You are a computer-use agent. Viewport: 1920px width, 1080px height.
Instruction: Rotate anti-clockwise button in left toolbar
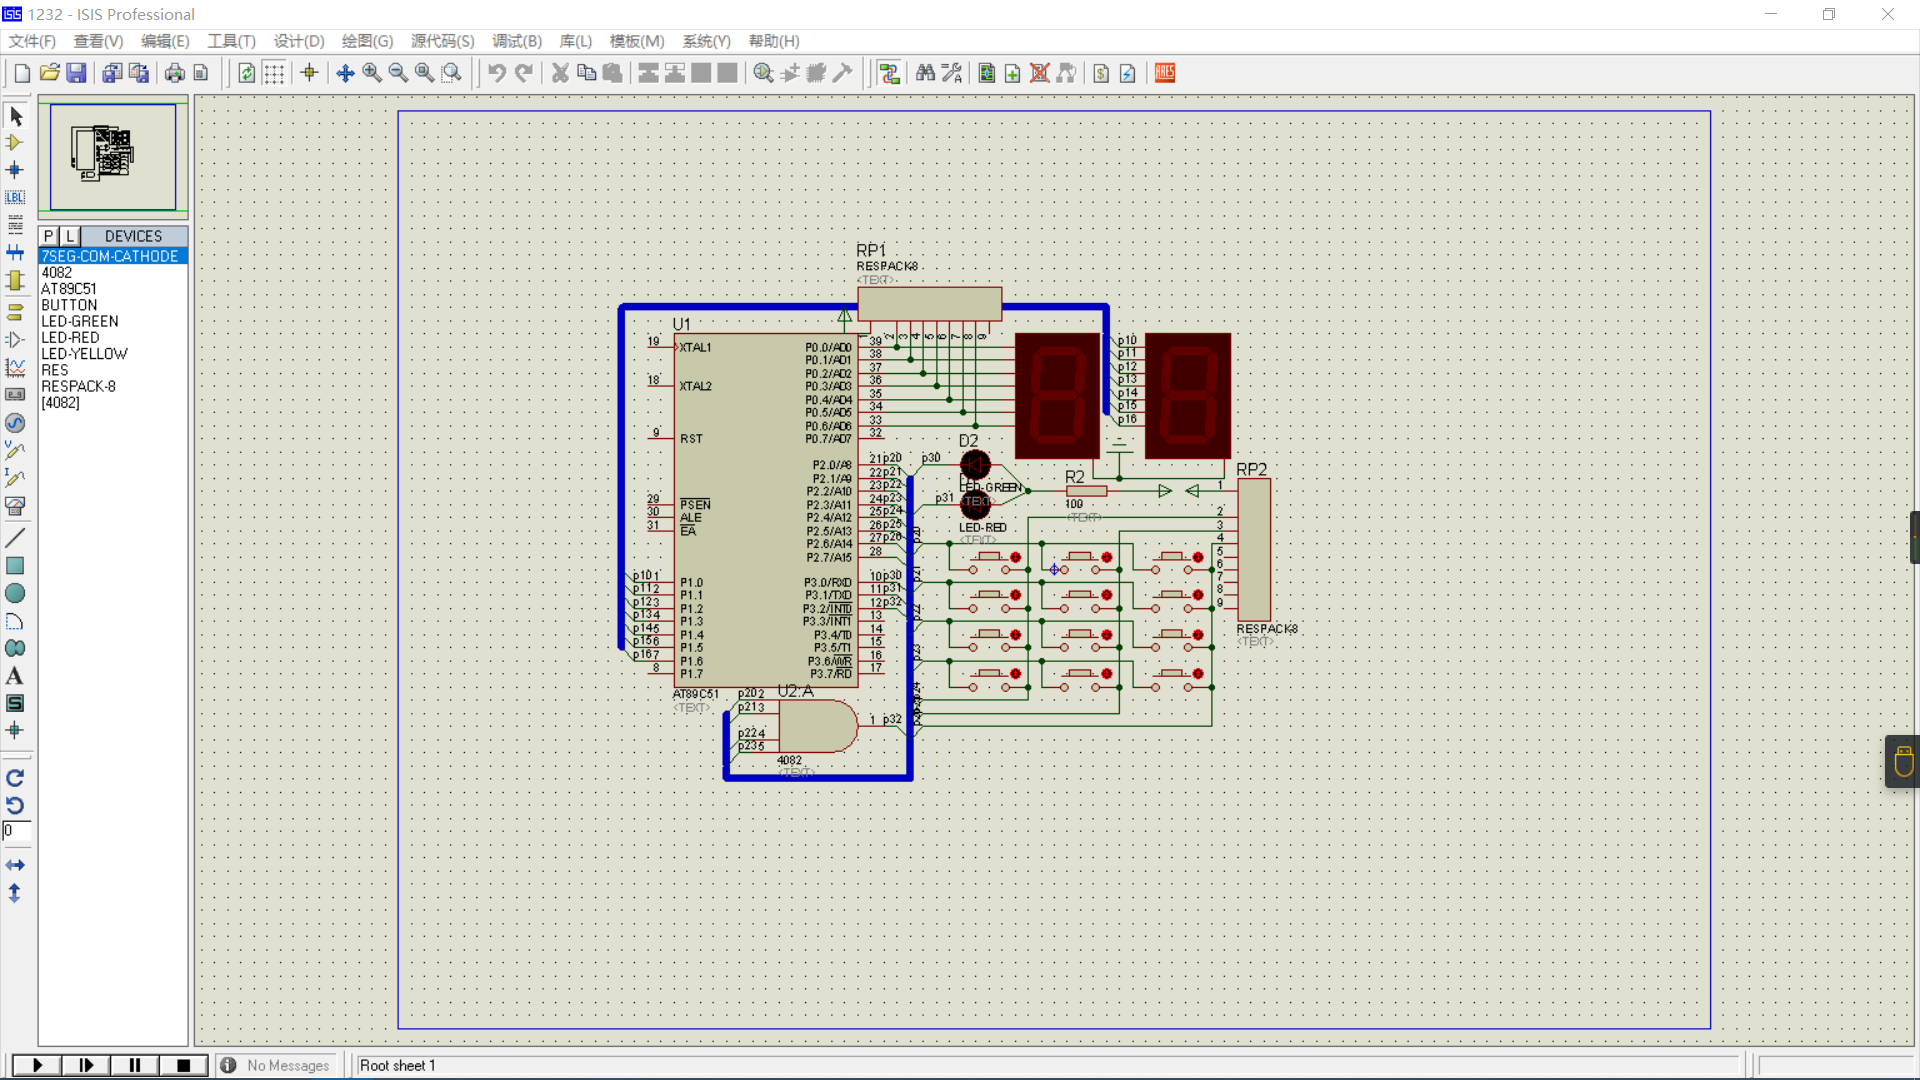(x=15, y=805)
